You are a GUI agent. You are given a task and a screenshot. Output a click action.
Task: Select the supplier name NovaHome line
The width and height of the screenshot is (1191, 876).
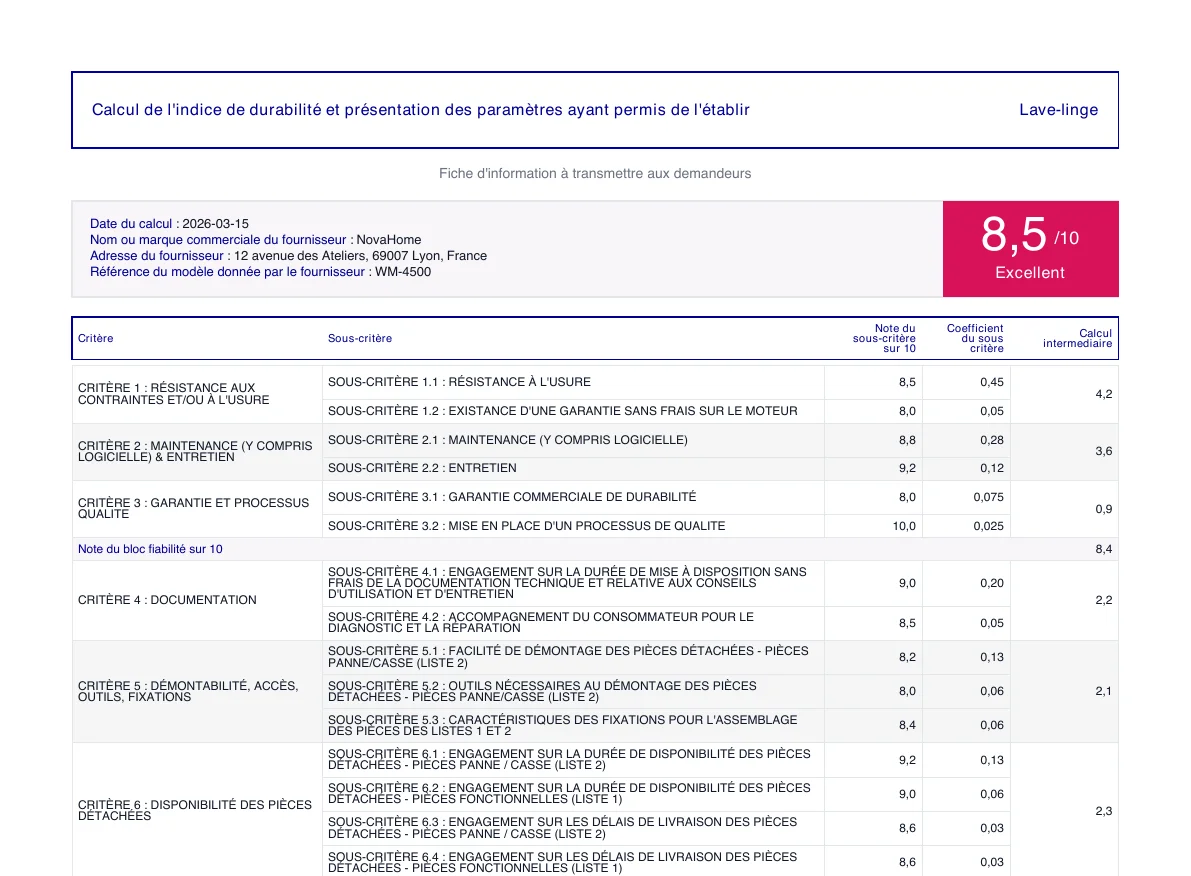click(255, 239)
